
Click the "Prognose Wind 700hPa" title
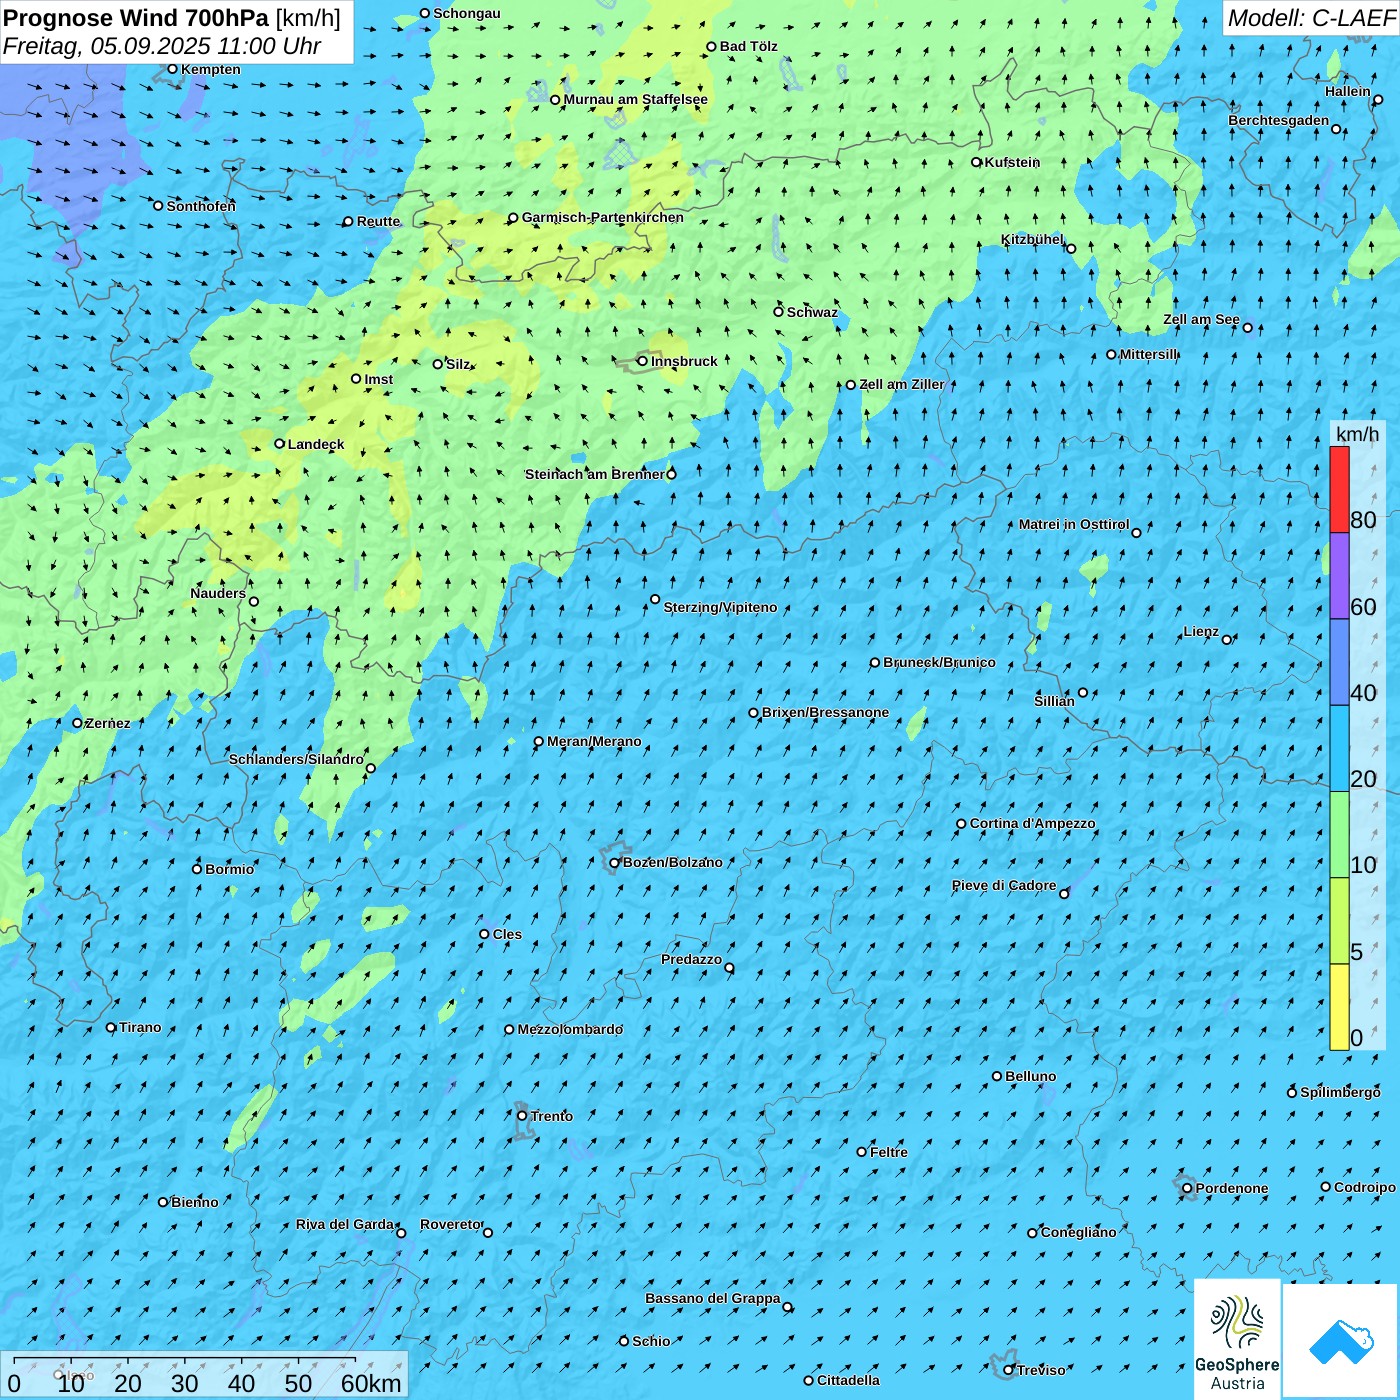(136, 18)
